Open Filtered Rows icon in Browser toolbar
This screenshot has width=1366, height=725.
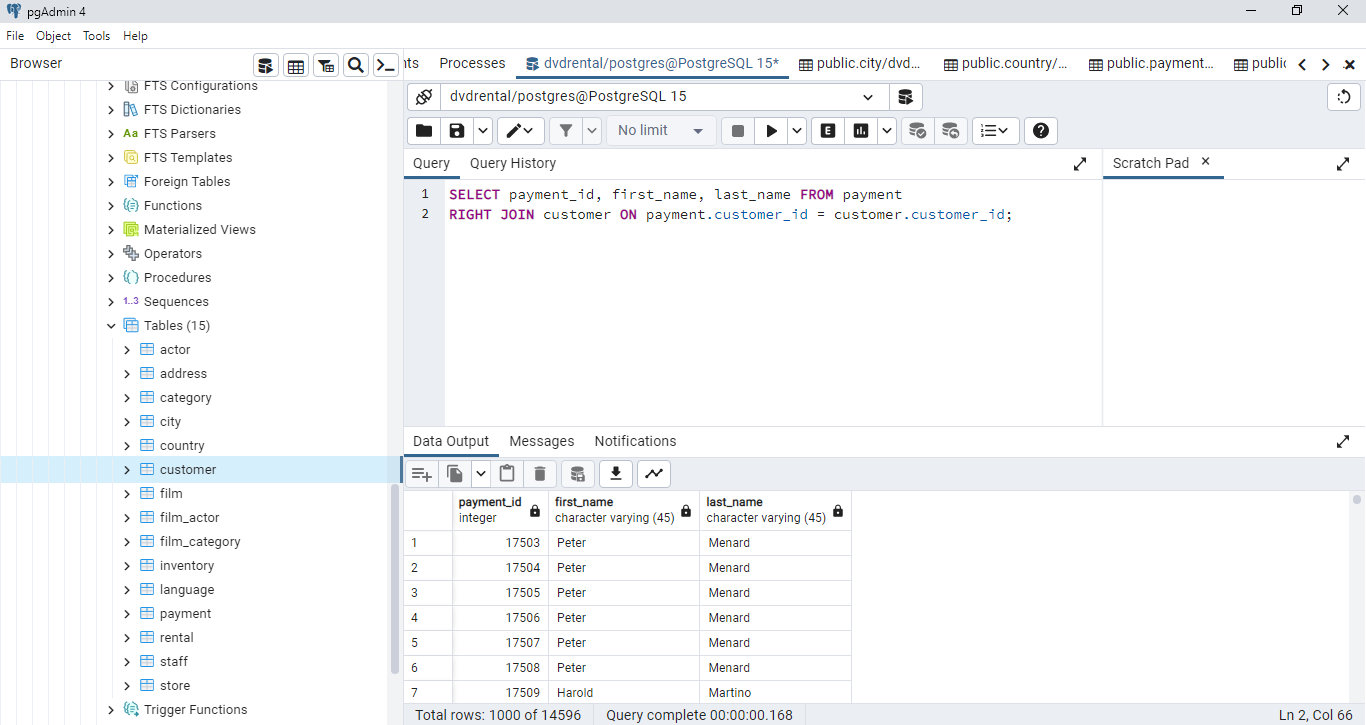326,66
